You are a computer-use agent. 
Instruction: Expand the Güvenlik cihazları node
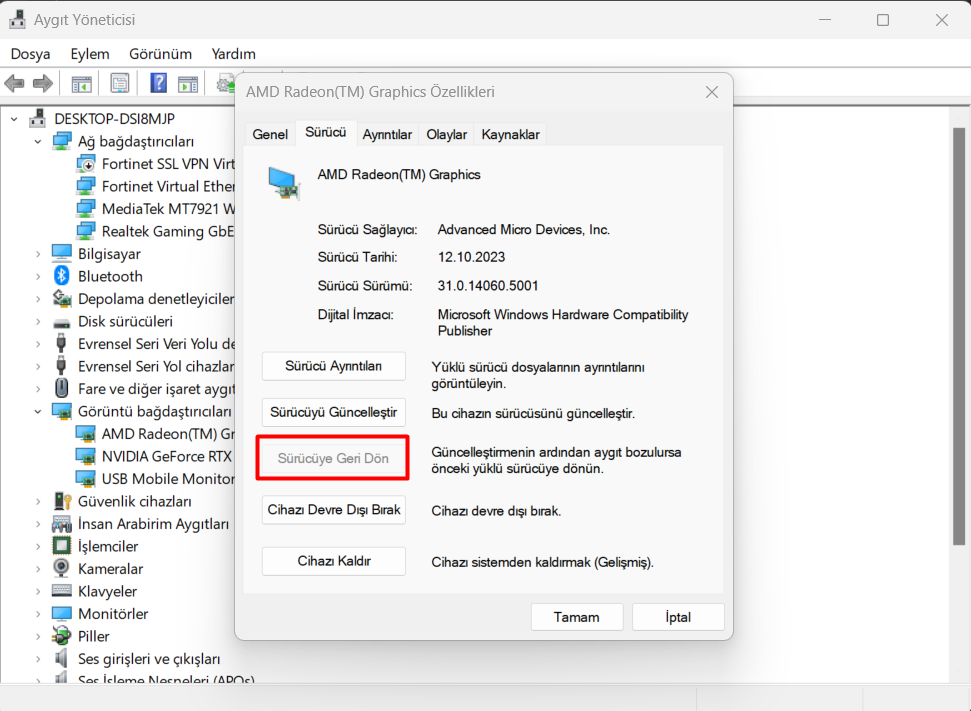pos(38,501)
